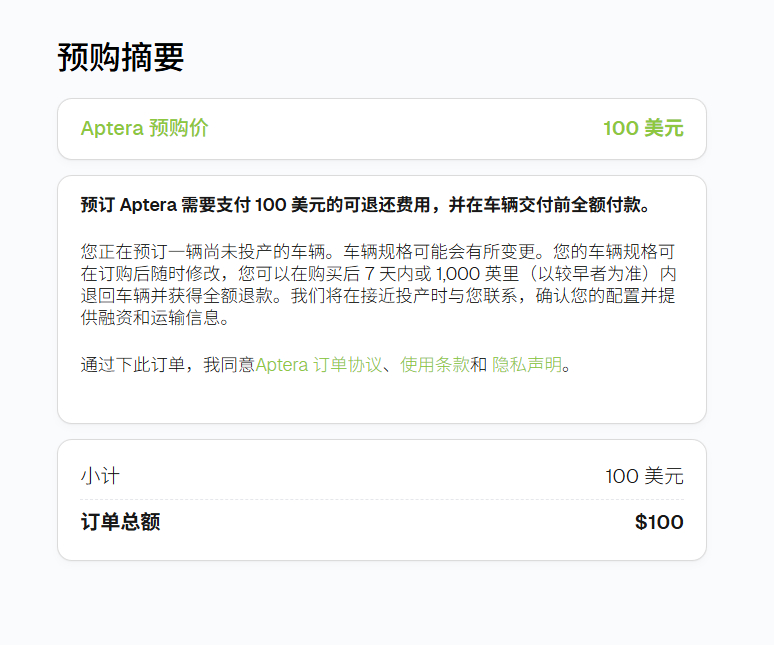Click the 通过下此订单，我同意 agreement text

pos(168,365)
